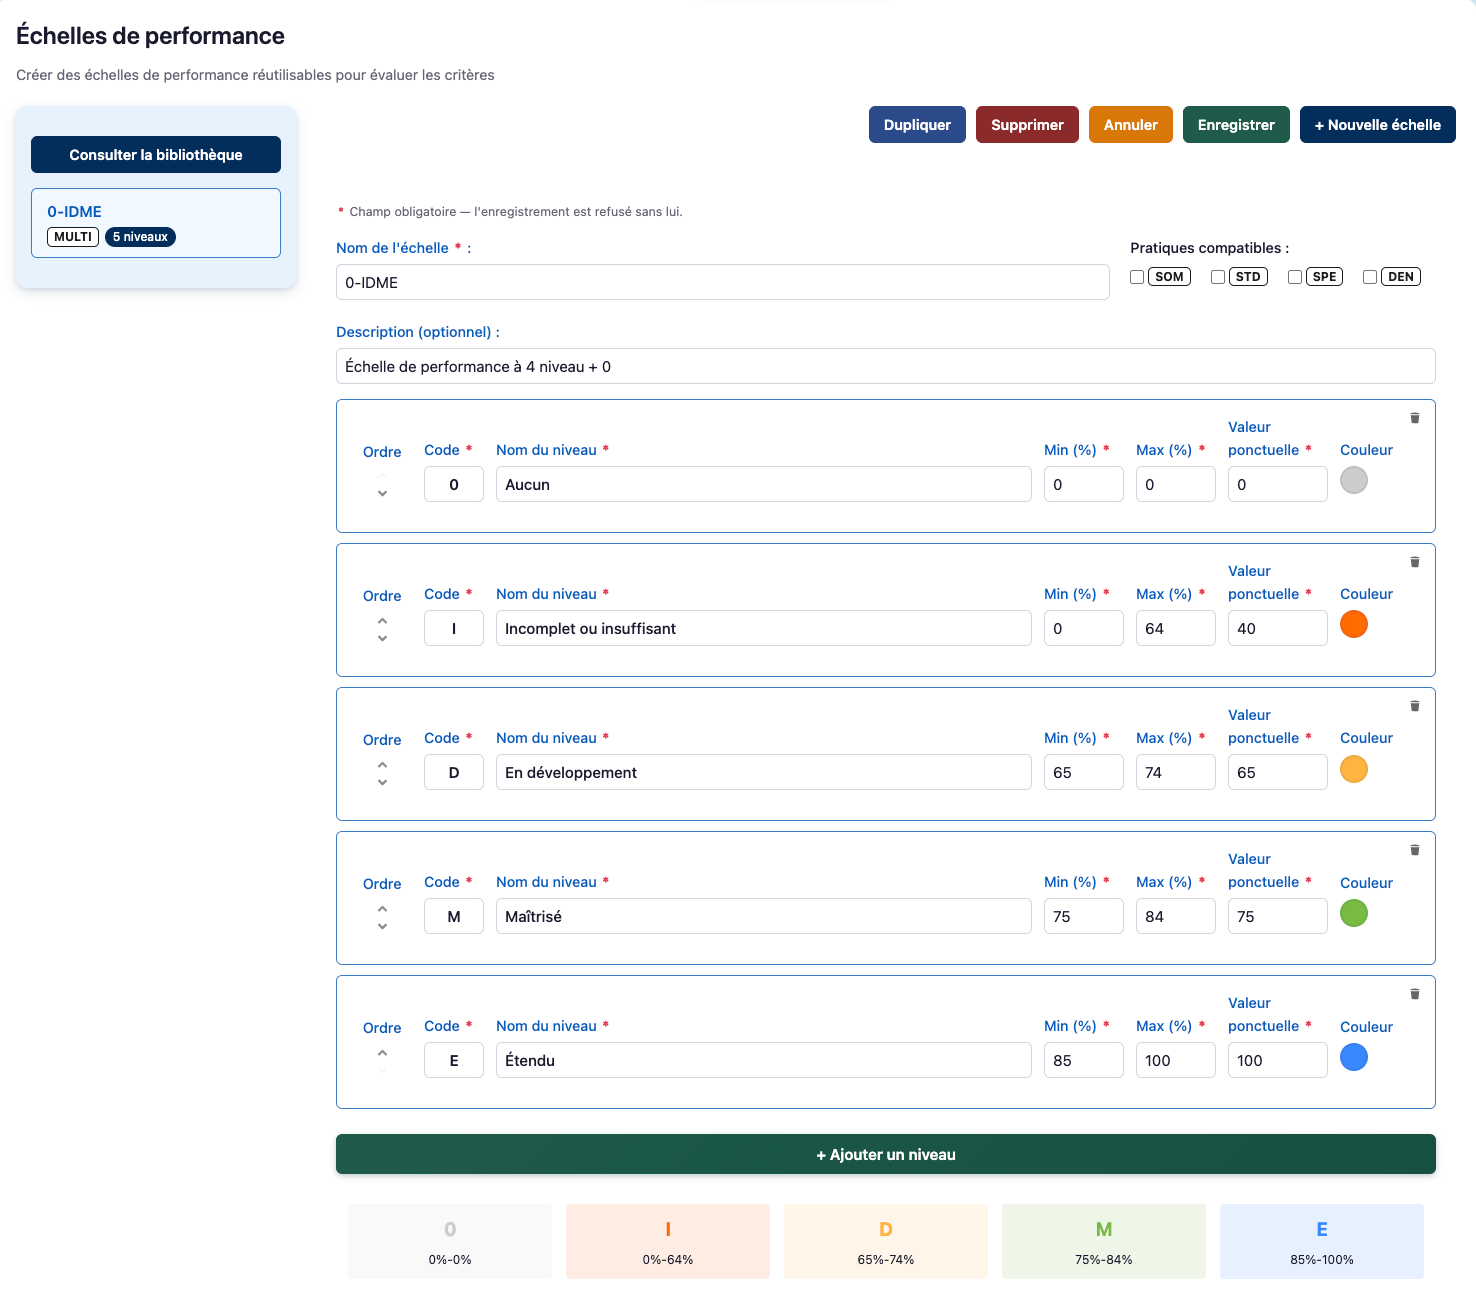Click the E 85%-100% preview card
Screen dimensions: 1476x1304
[x=1322, y=1241]
